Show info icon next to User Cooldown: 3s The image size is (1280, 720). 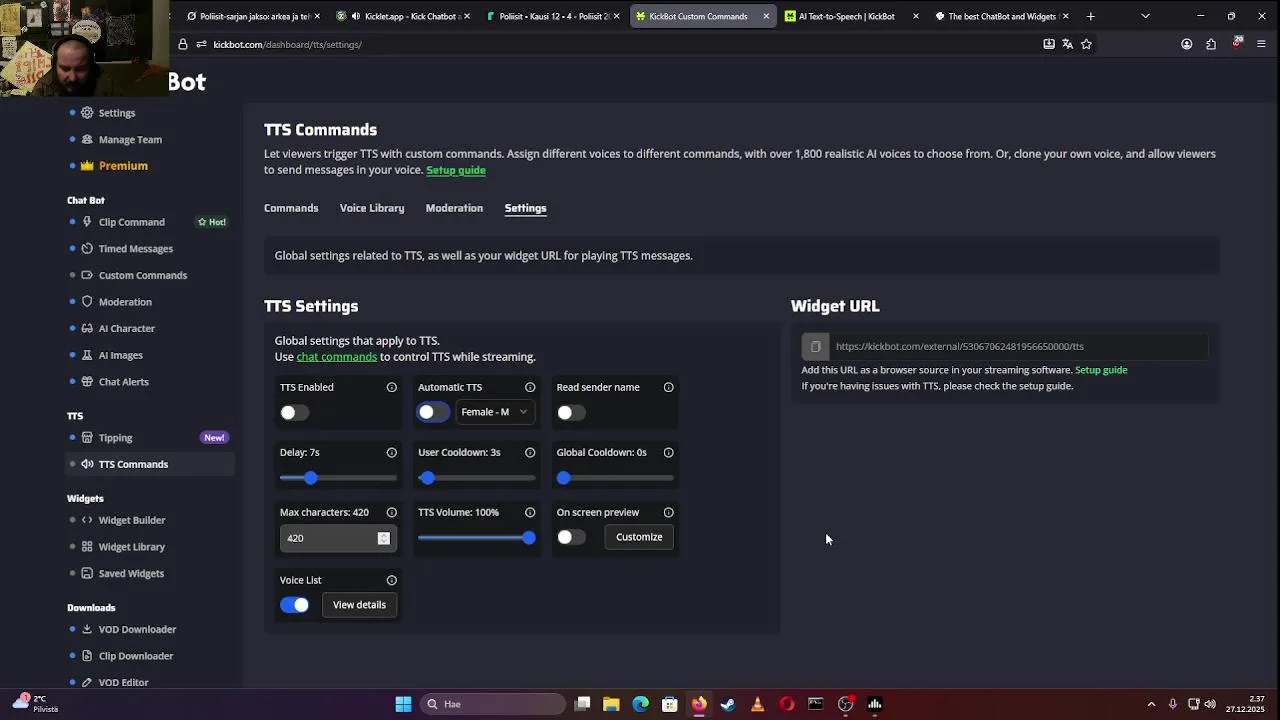pyautogui.click(x=530, y=452)
